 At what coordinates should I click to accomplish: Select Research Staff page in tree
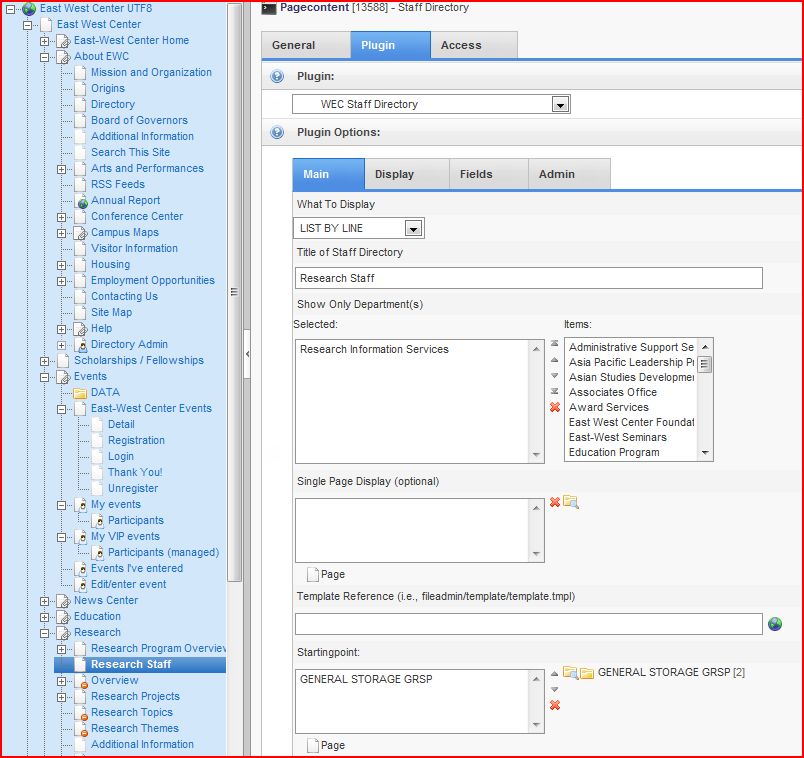click(x=131, y=664)
